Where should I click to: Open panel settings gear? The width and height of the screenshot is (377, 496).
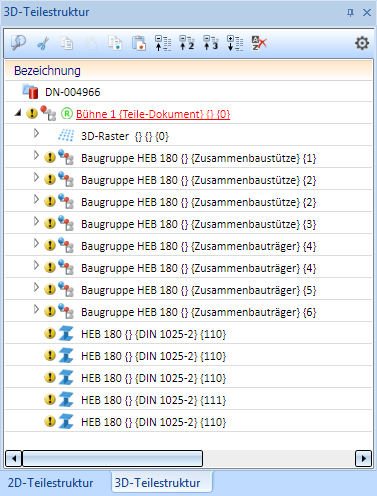click(362, 43)
